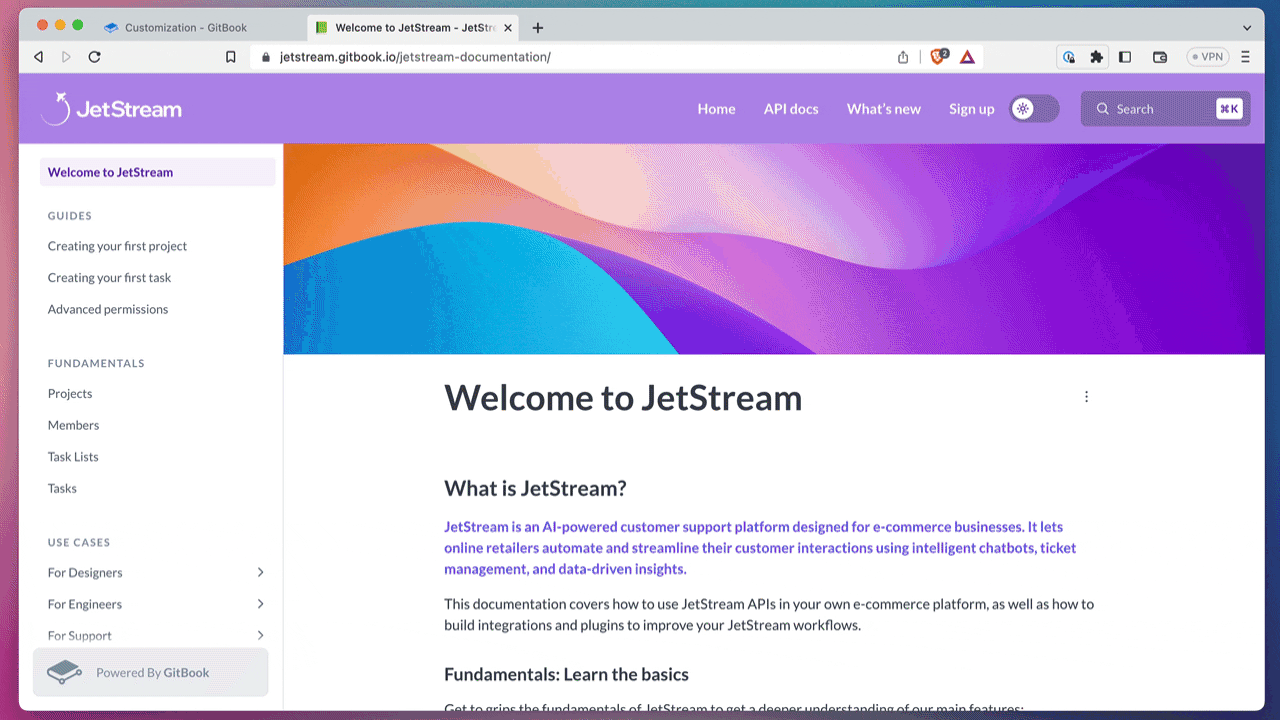Click the Welcome to JetStream page heading
The width and height of the screenshot is (1280, 720).
pos(623,398)
